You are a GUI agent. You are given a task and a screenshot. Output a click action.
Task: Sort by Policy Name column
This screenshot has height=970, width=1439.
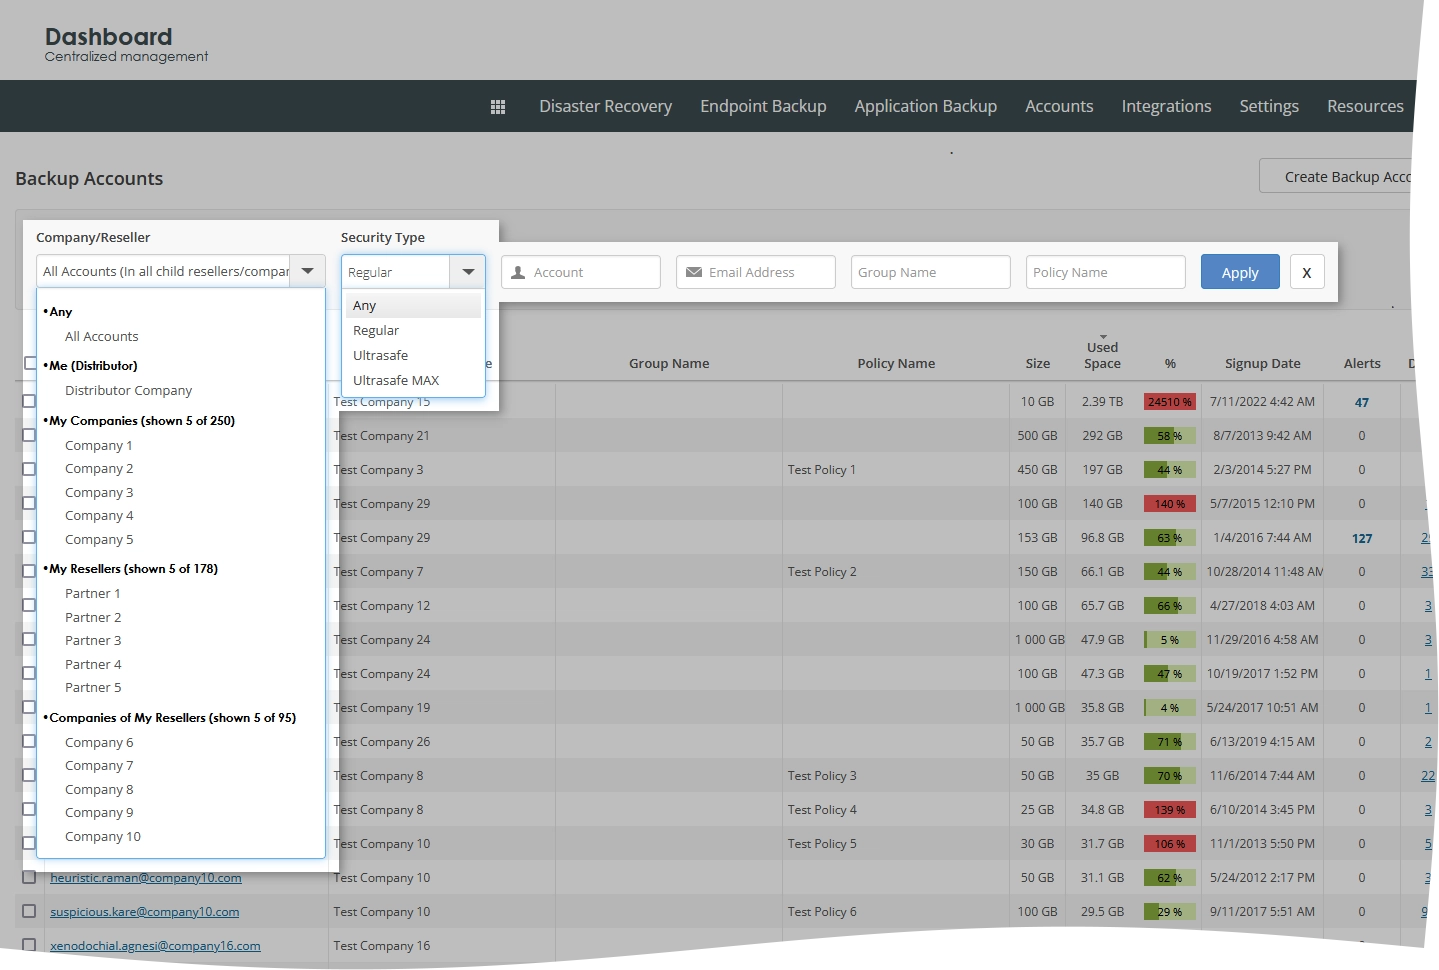896,364
